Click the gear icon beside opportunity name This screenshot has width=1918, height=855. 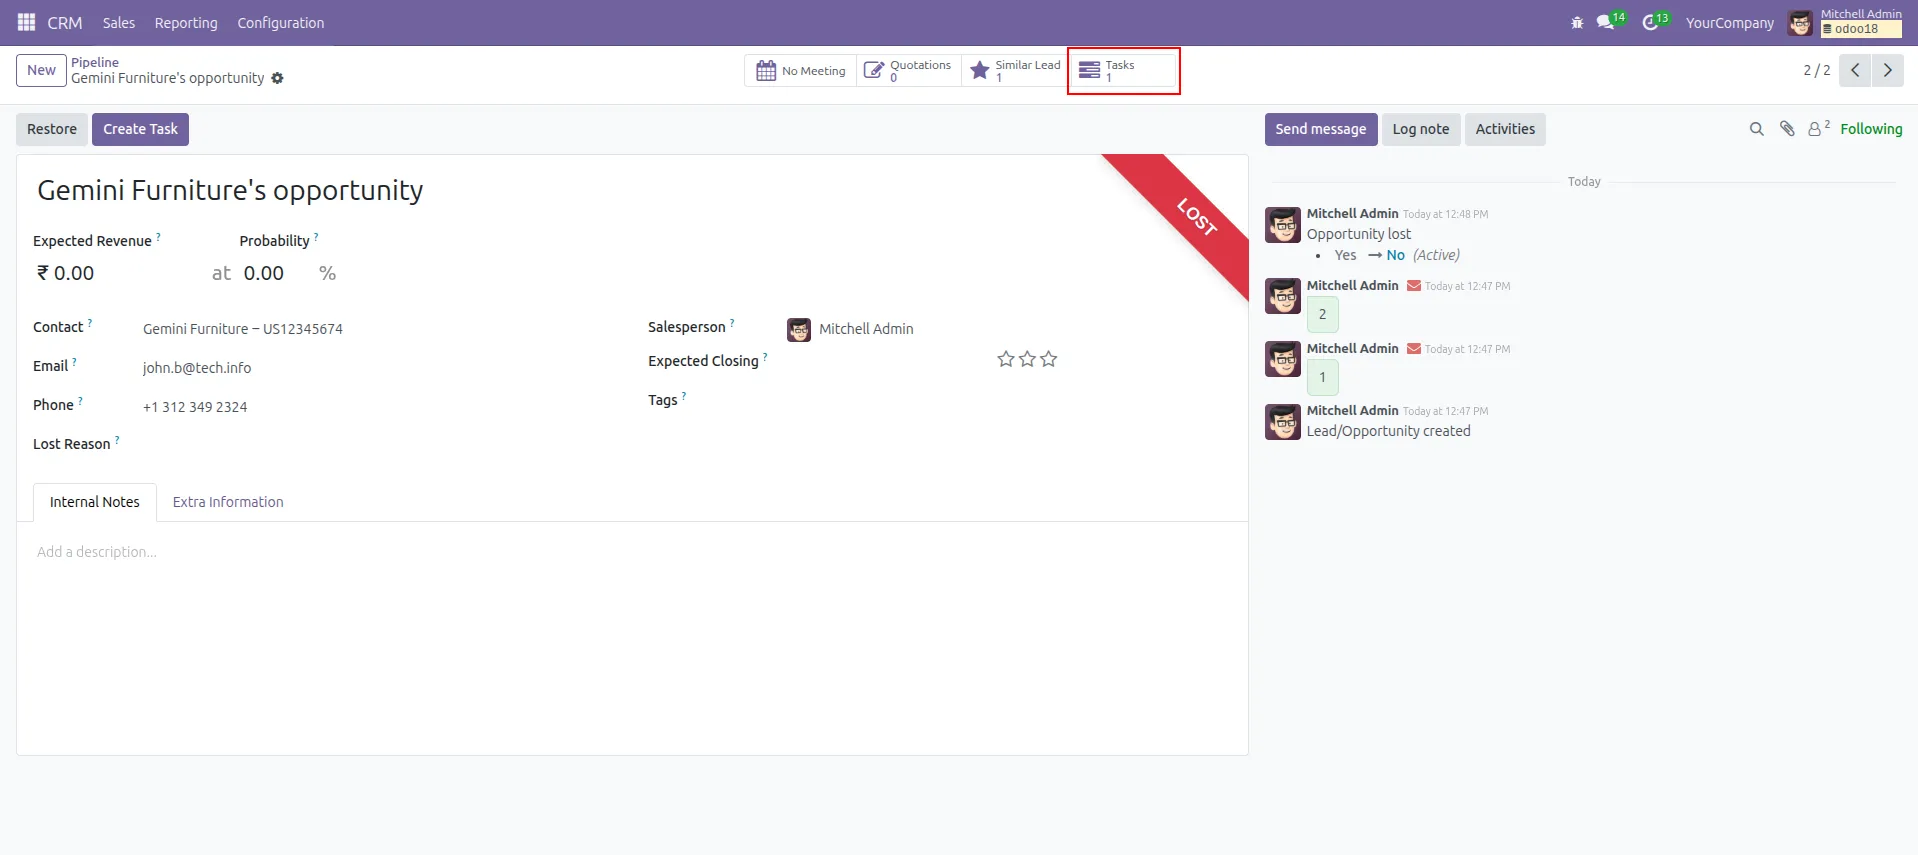[x=278, y=78]
